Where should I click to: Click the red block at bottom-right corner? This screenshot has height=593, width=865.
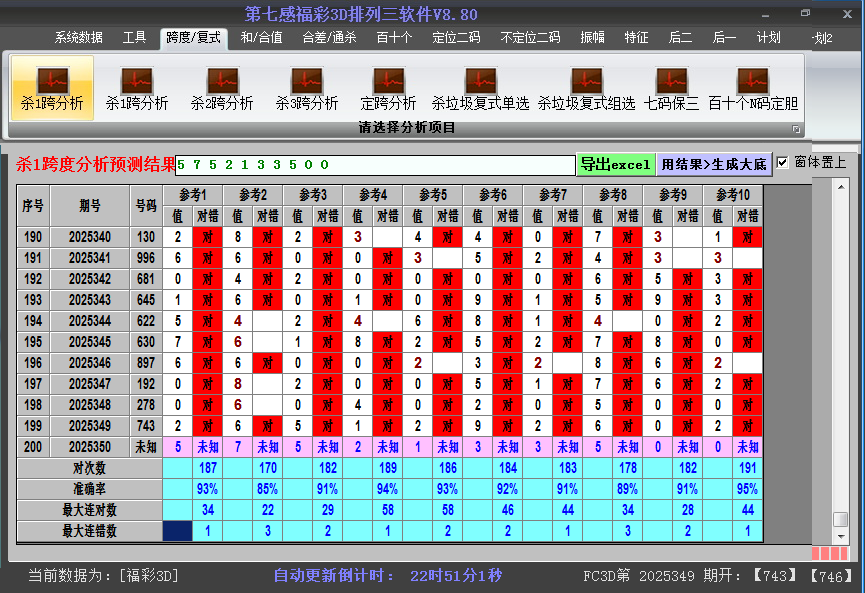829,553
